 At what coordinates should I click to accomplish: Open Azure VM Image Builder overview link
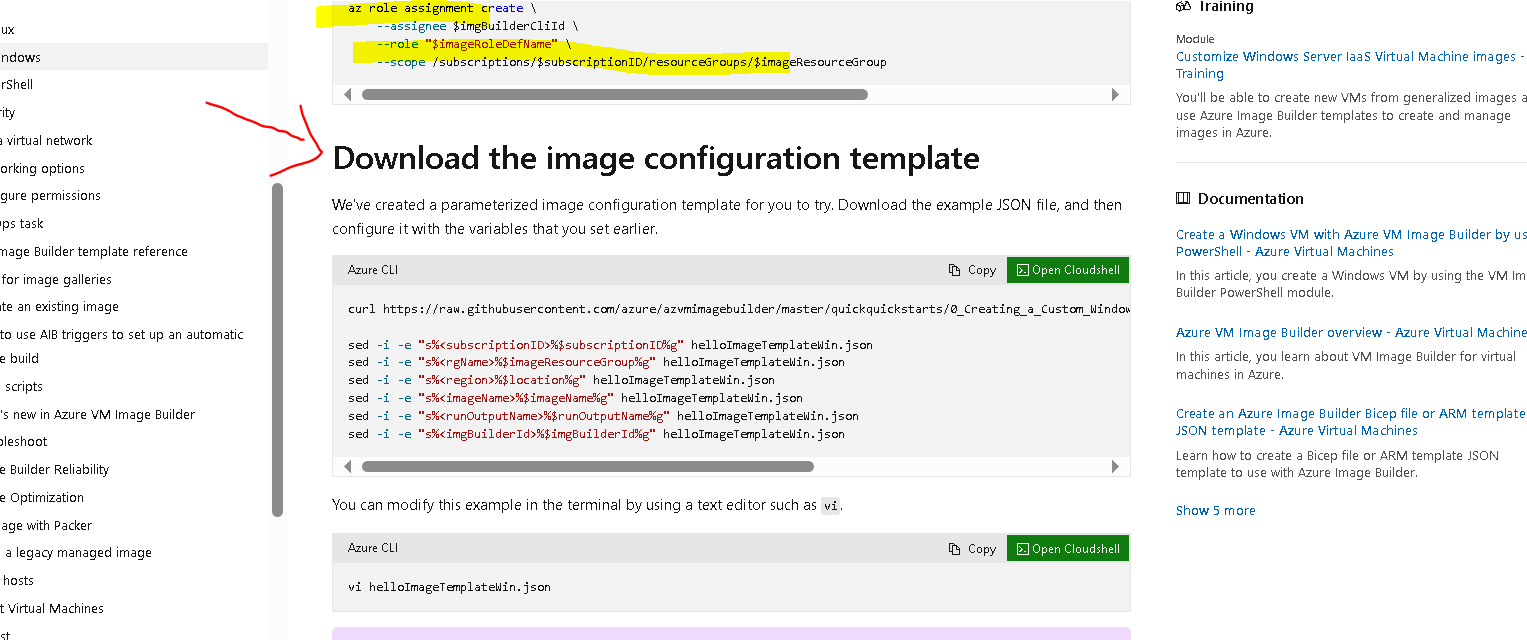(1351, 332)
